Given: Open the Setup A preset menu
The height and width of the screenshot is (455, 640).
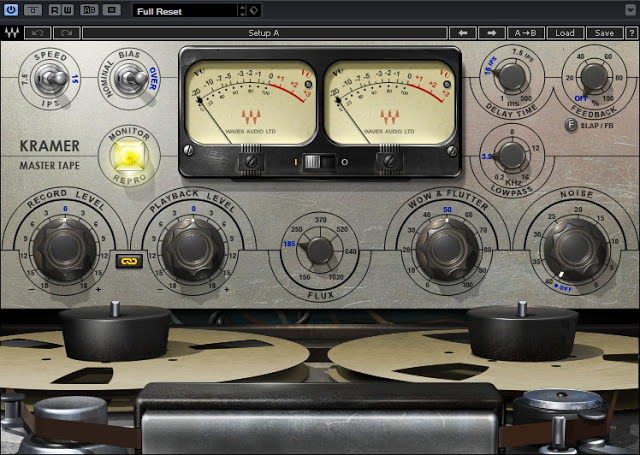Looking at the screenshot, I should [263, 33].
